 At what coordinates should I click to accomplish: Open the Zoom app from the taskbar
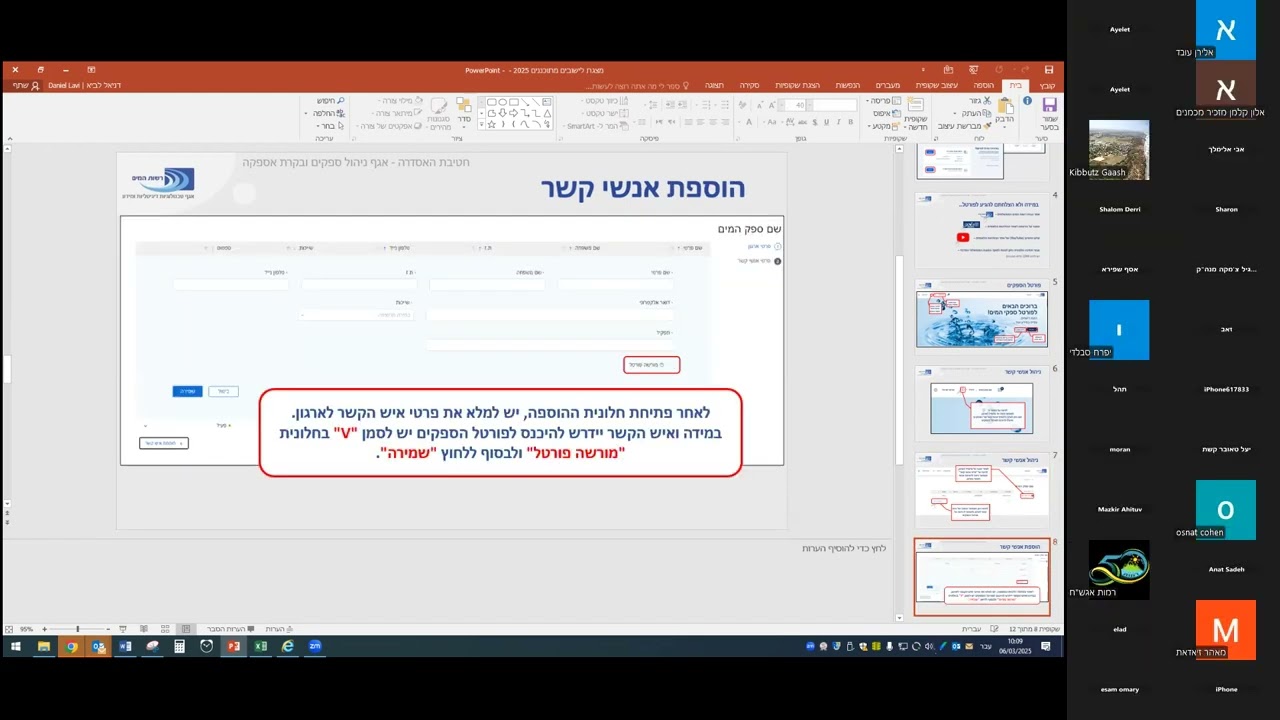314,647
